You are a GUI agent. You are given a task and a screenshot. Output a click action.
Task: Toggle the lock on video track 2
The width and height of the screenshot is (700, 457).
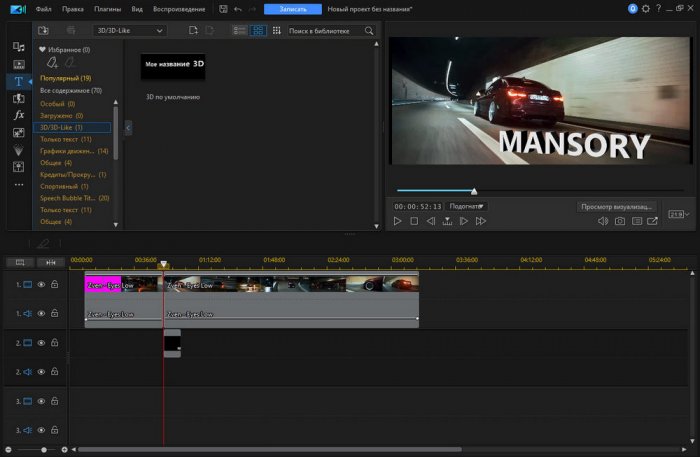(54, 343)
